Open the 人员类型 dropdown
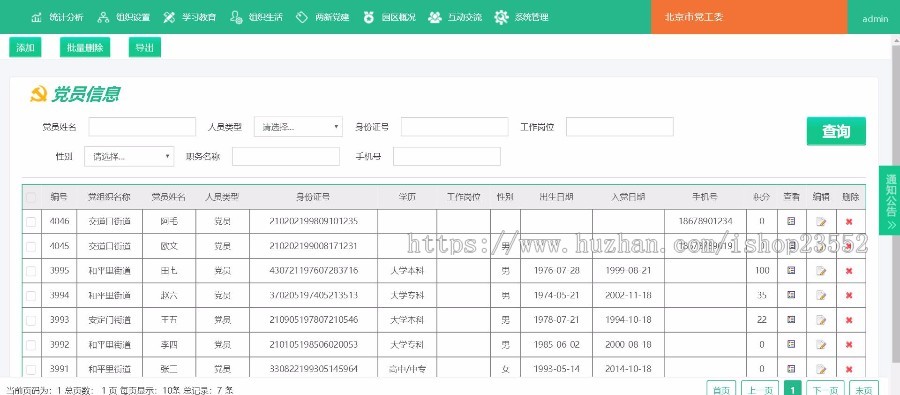This screenshot has height=395, width=900. tap(298, 127)
